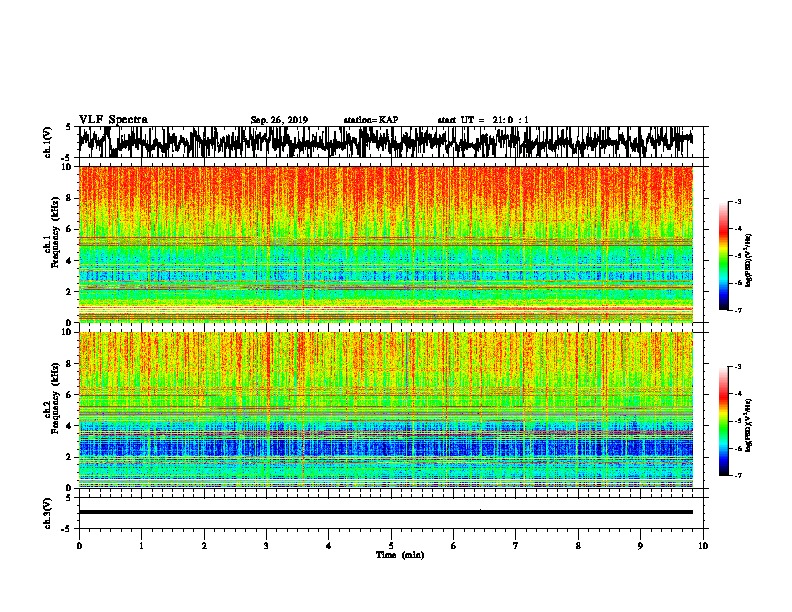792x612 pixels.
Task: Click time axis tick label '8'
Action: [578, 546]
